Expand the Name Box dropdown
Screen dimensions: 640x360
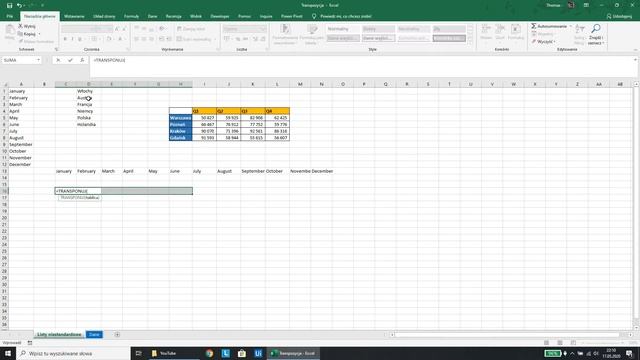38,60
